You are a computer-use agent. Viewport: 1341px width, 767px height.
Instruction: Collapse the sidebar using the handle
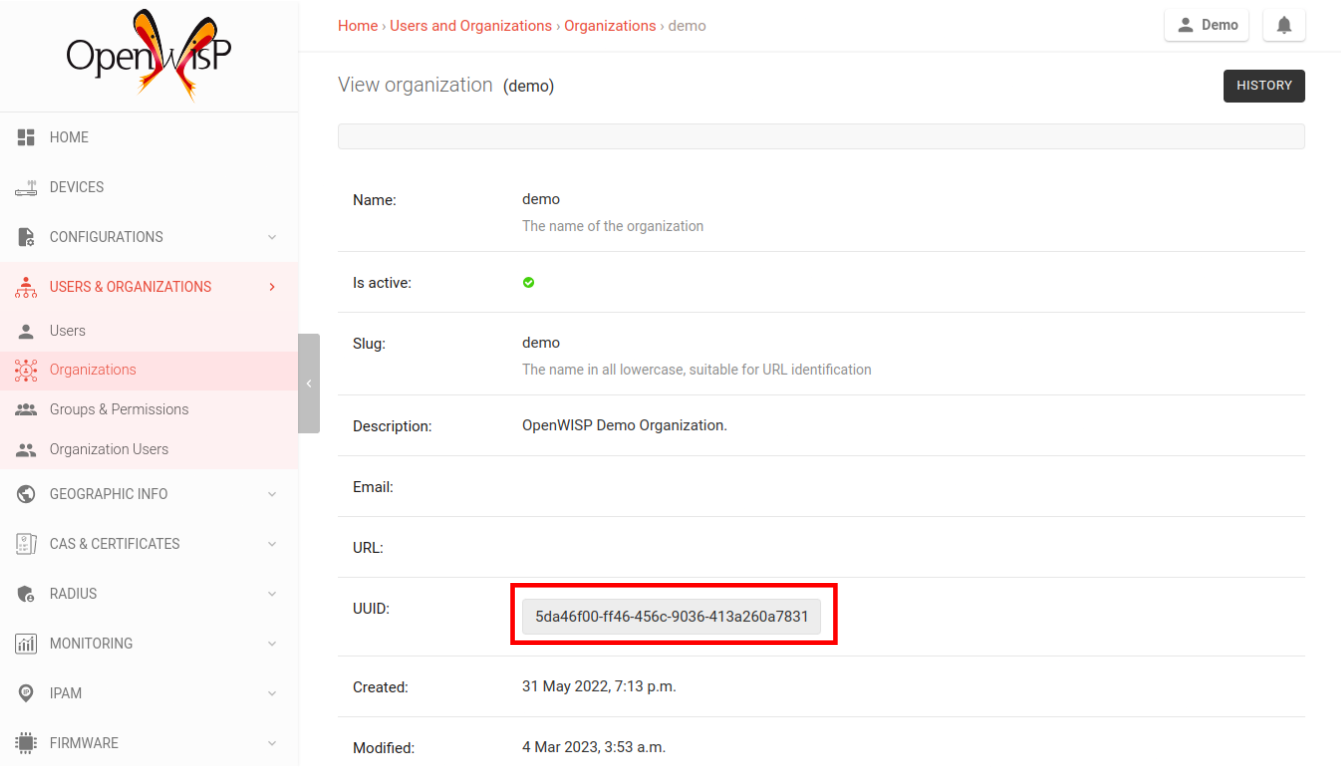309,383
